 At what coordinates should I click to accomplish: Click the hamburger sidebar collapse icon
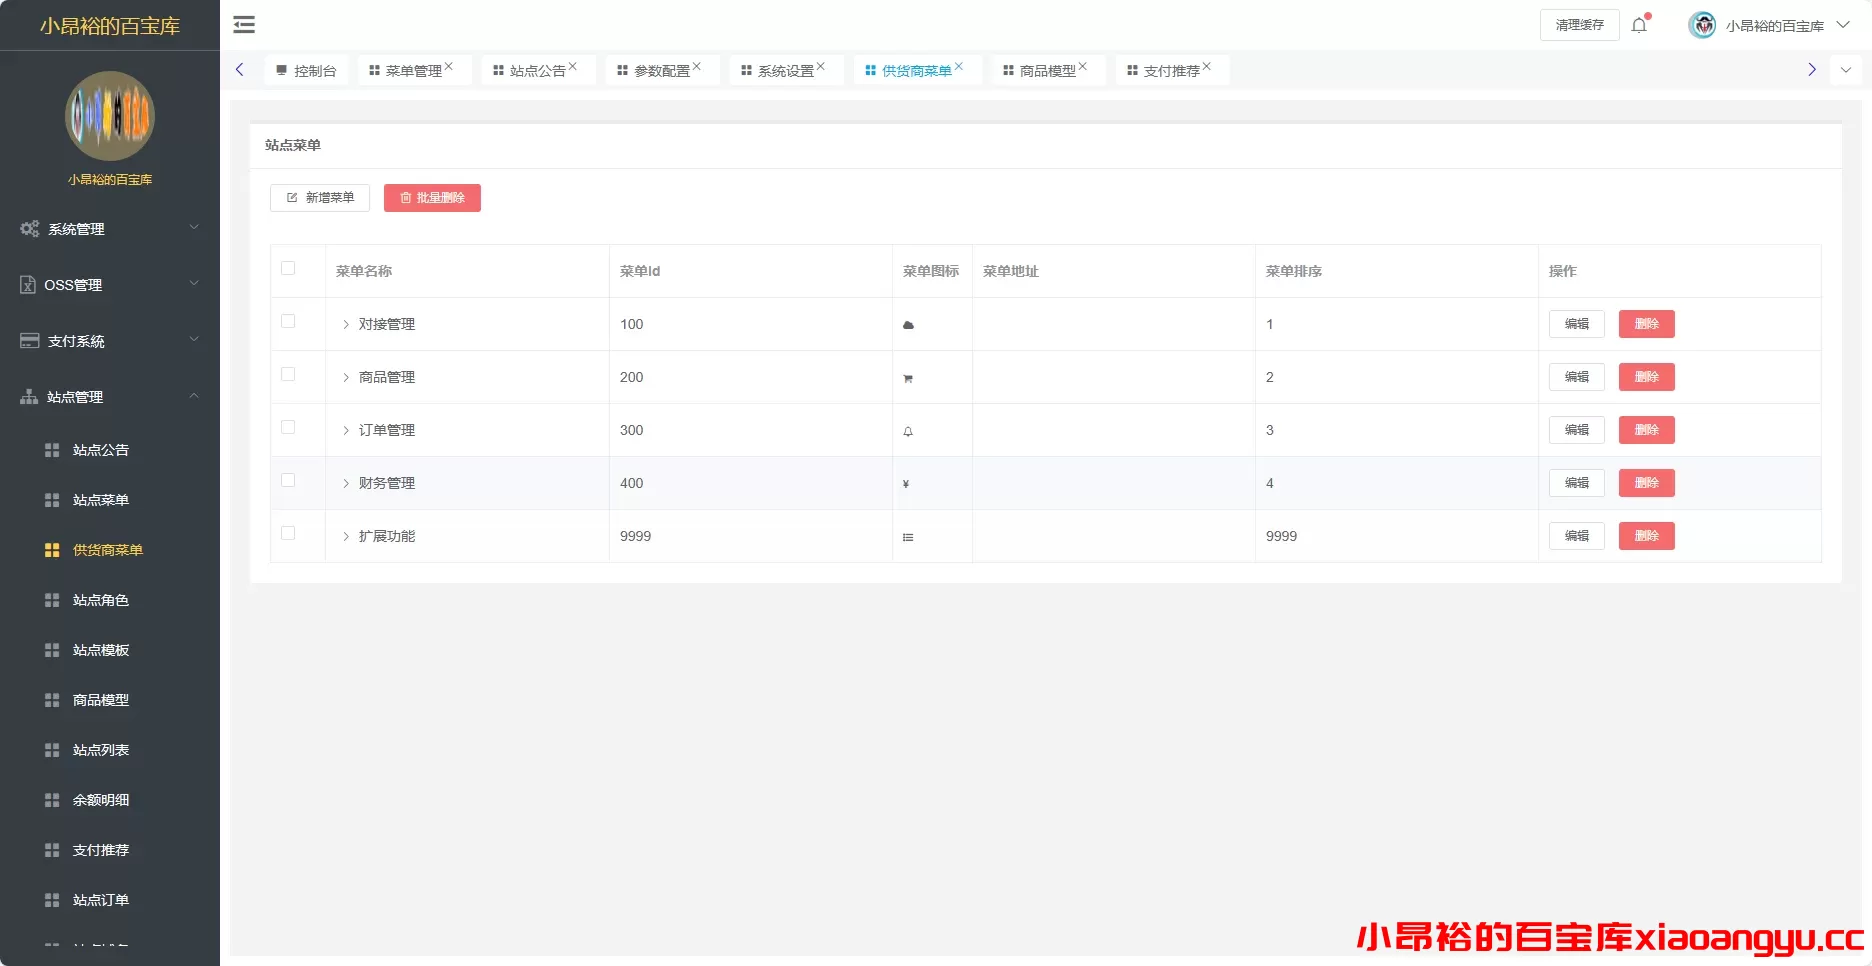(x=244, y=25)
